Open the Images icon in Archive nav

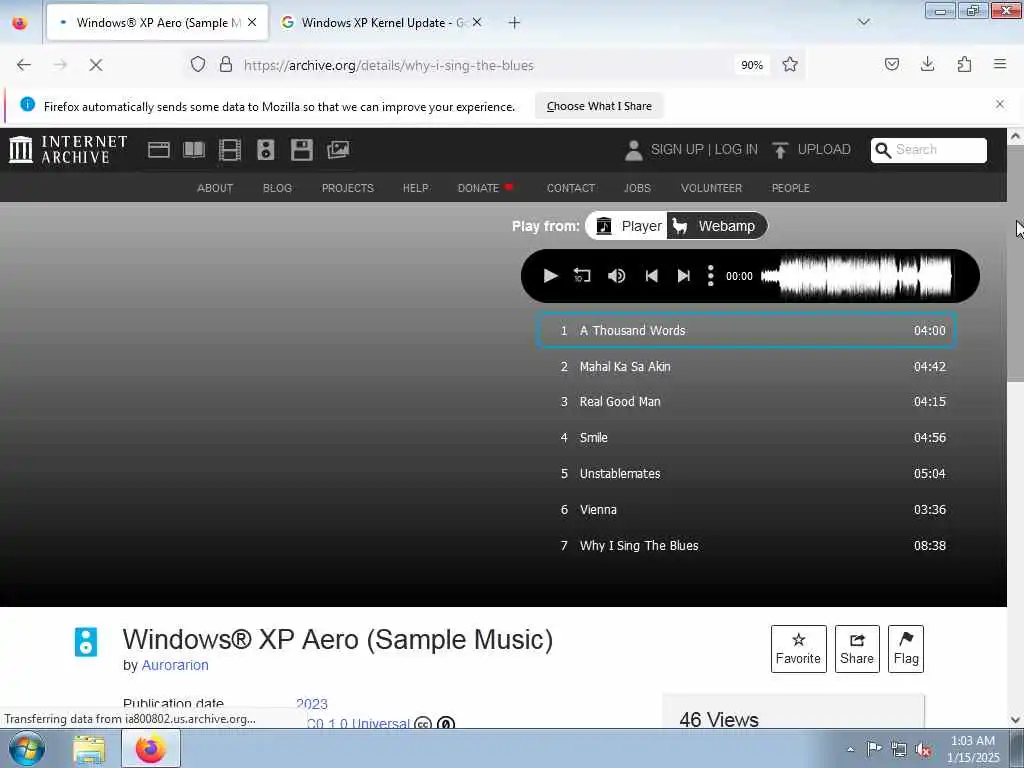(x=338, y=150)
